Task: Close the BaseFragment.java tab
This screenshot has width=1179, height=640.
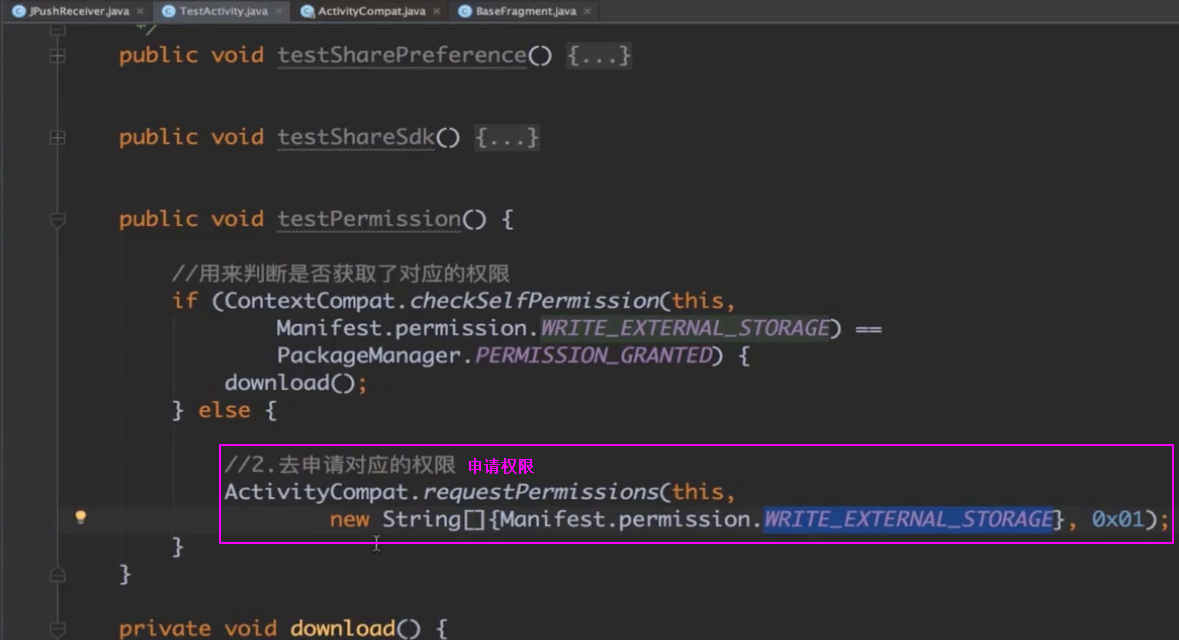Action: coord(587,11)
